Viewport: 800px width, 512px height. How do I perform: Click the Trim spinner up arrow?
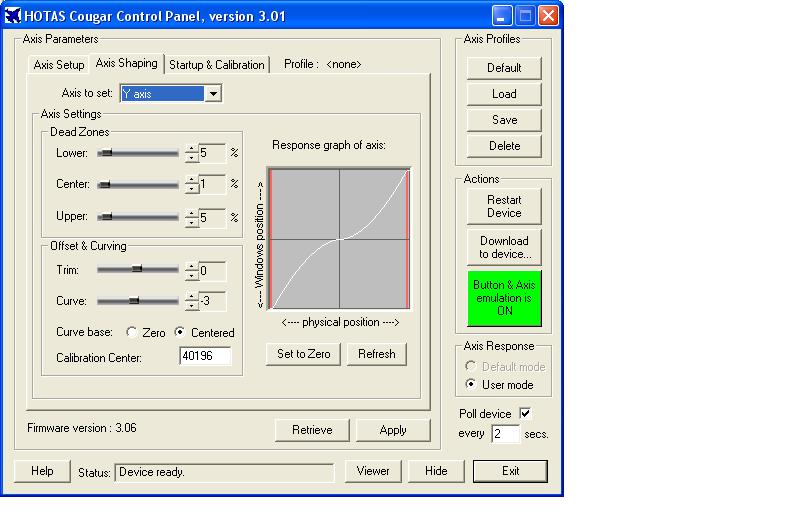click(192, 266)
